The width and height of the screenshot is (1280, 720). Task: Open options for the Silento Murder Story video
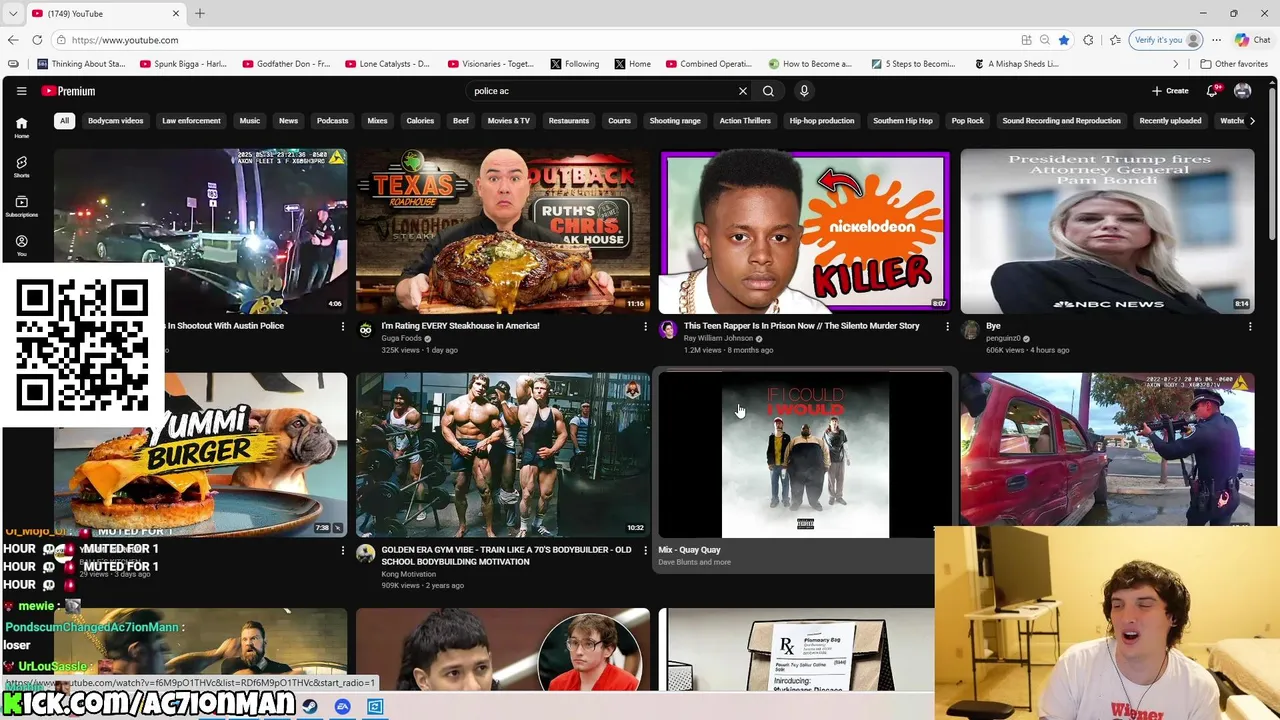947,327
